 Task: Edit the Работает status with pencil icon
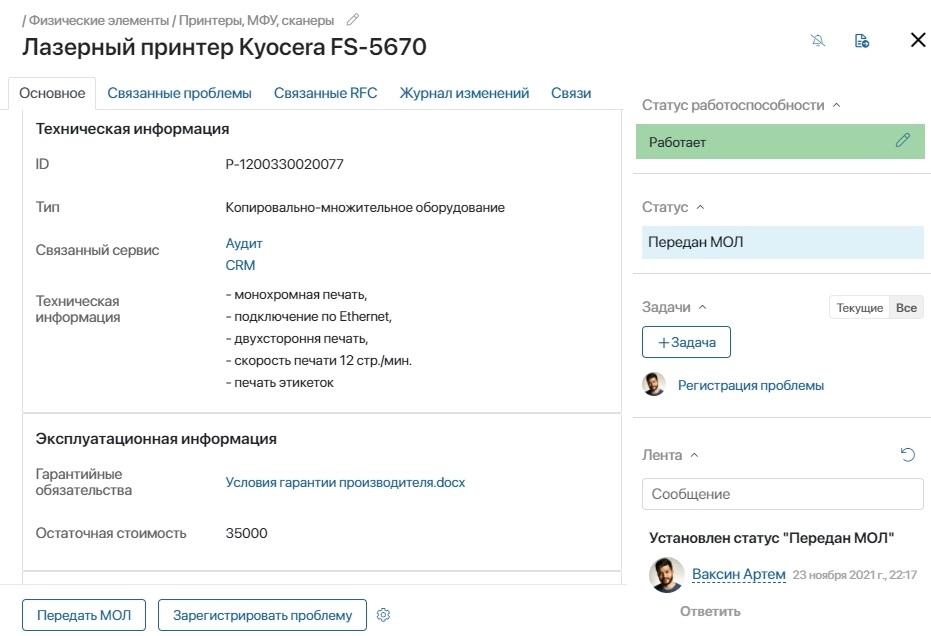(x=902, y=140)
